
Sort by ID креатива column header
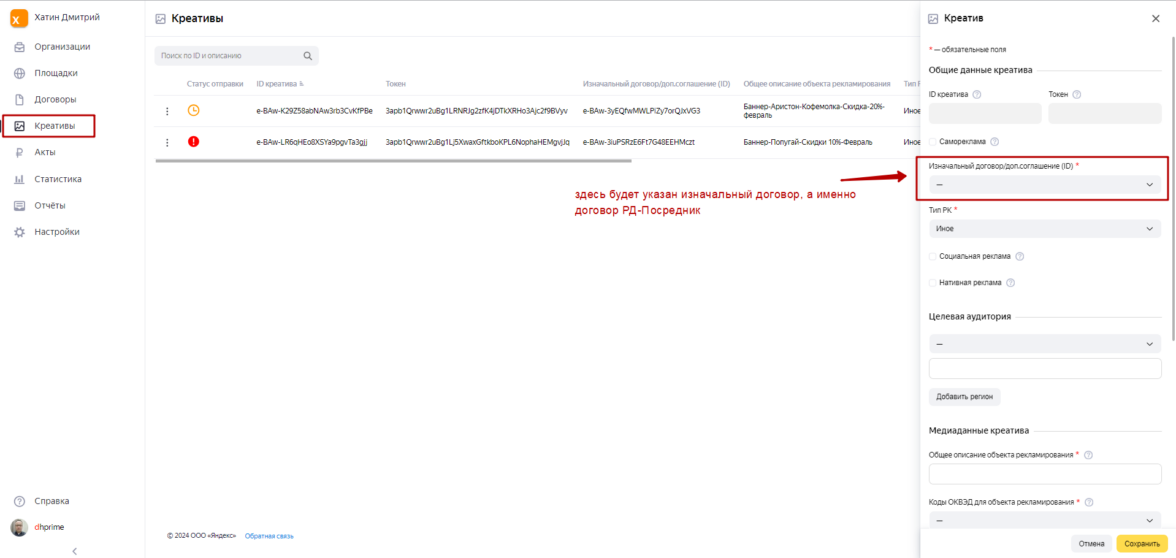point(280,84)
